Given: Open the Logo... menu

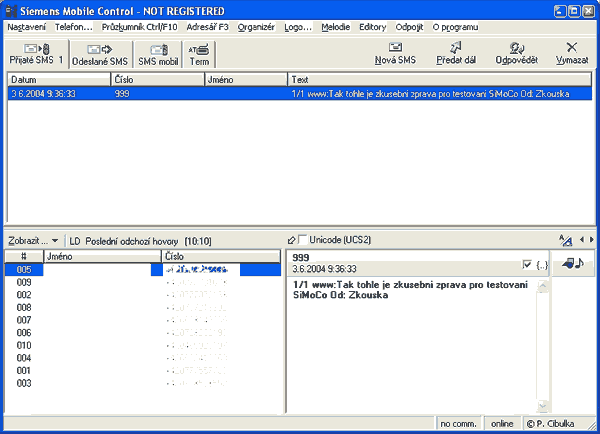Looking at the screenshot, I should (297, 27).
